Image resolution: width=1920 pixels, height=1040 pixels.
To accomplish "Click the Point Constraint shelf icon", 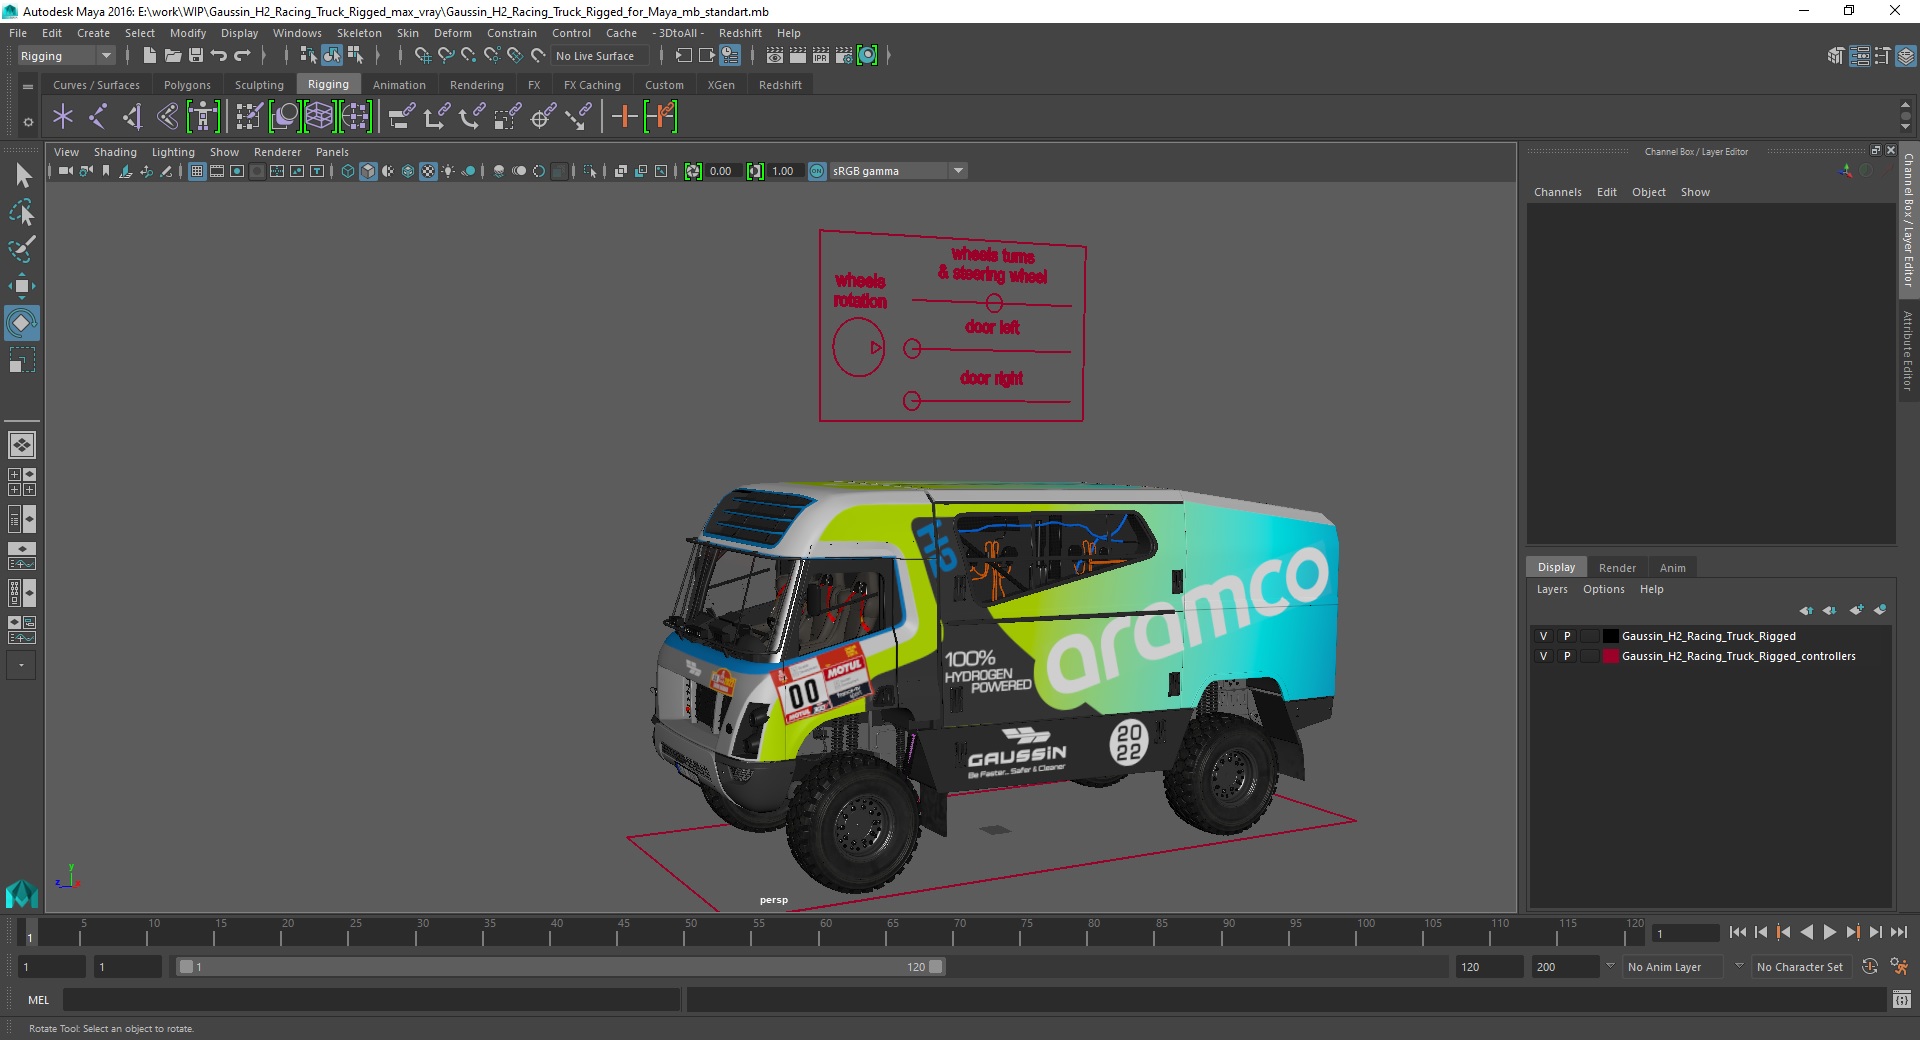I will coord(437,117).
